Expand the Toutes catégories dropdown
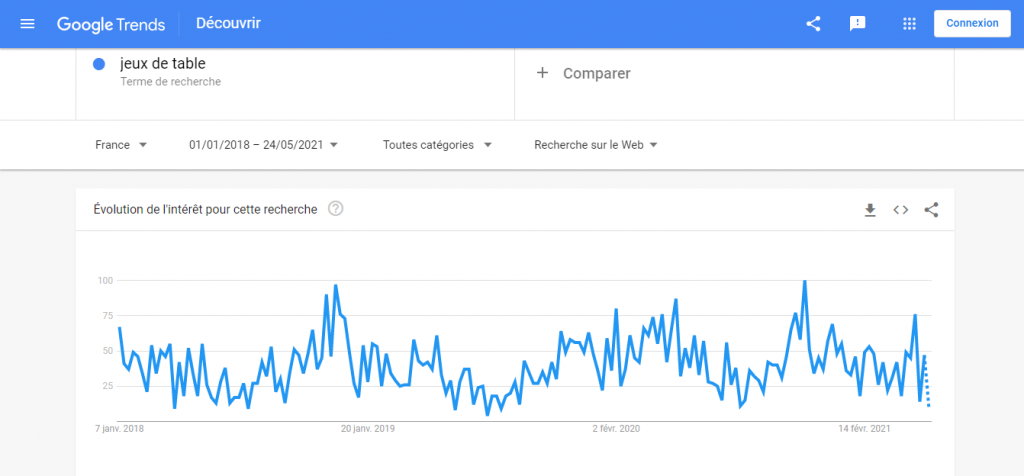The height and width of the screenshot is (476, 1024). 437,145
